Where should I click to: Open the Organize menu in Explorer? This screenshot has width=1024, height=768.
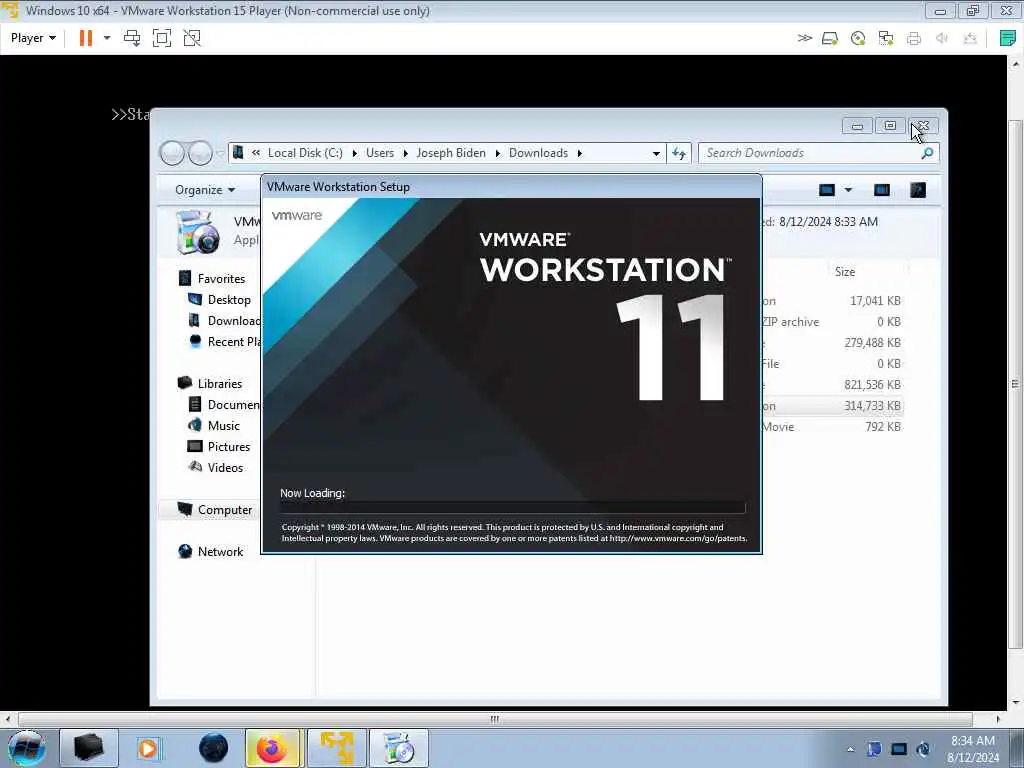204,190
